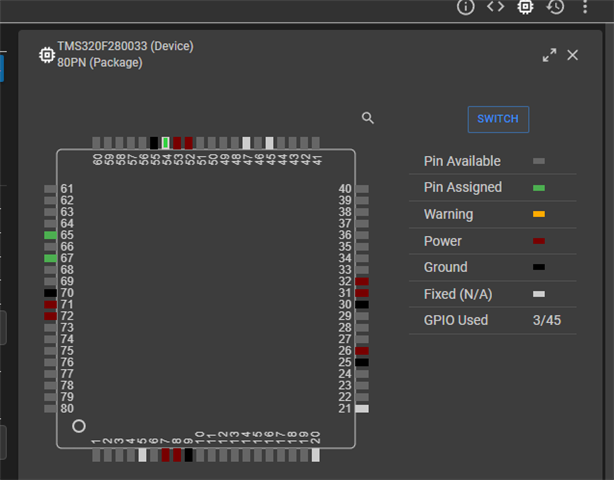
Task: Click ground pin 70 pad
Action: click(50, 293)
